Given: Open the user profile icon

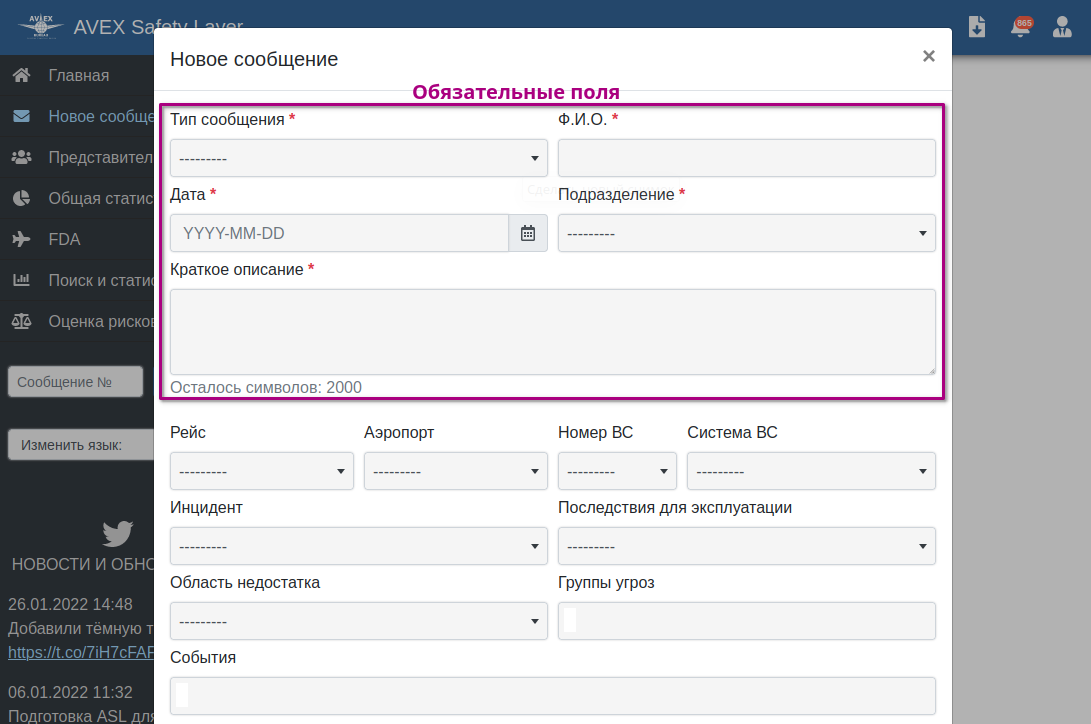Looking at the screenshot, I should tap(1062, 27).
